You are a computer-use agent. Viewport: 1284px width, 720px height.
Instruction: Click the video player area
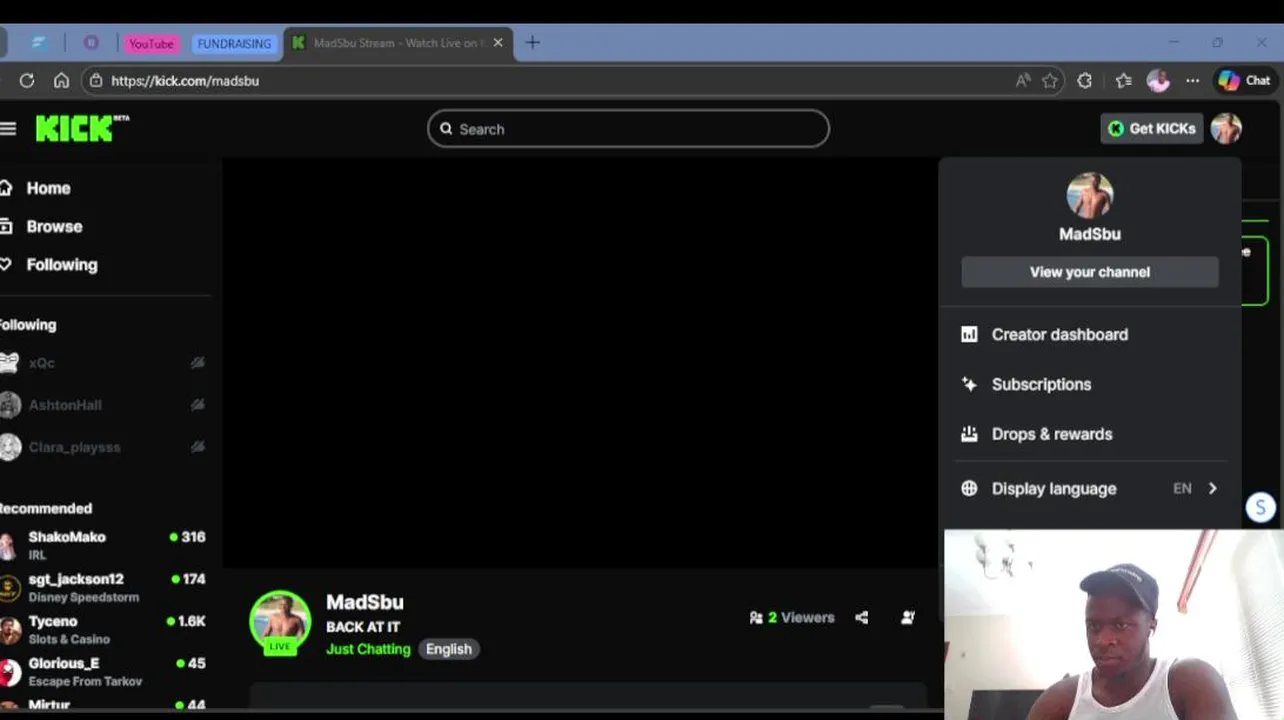[x=580, y=363]
